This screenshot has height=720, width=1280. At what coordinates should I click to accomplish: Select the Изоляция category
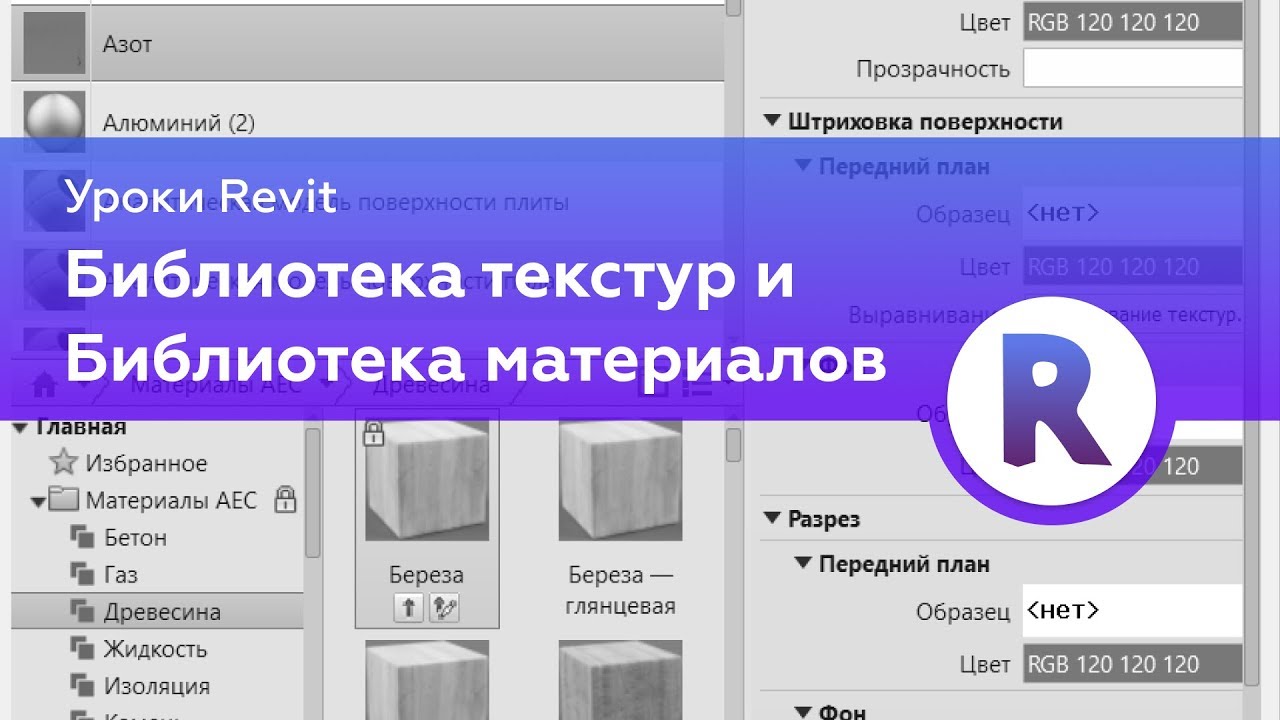click(157, 685)
